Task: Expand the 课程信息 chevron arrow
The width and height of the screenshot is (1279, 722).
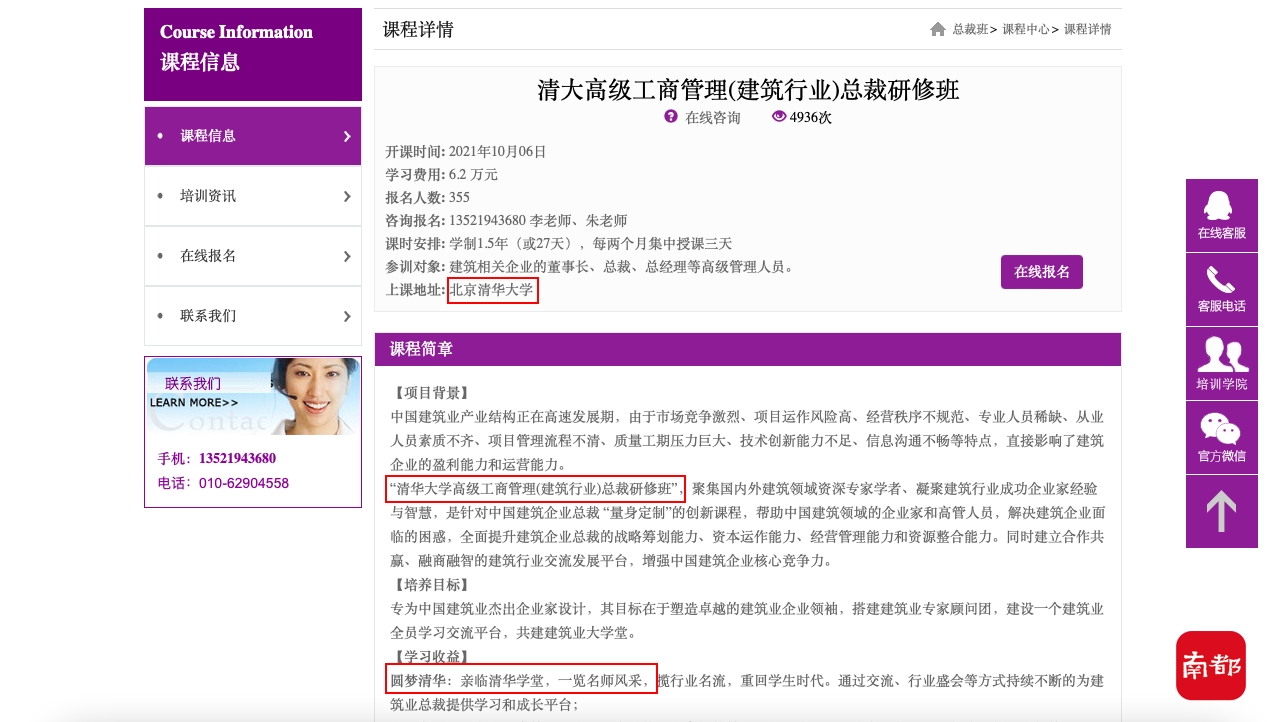Action: (347, 136)
